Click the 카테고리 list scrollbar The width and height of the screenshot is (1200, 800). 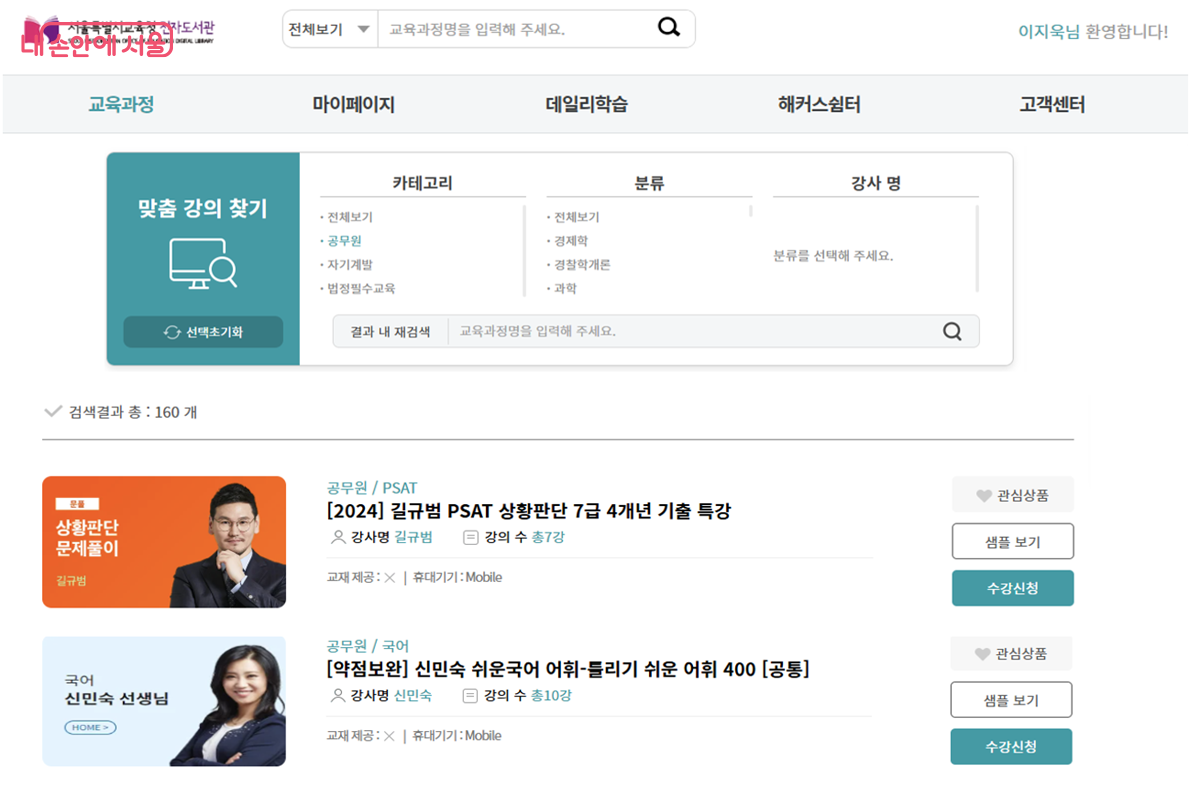(524, 250)
